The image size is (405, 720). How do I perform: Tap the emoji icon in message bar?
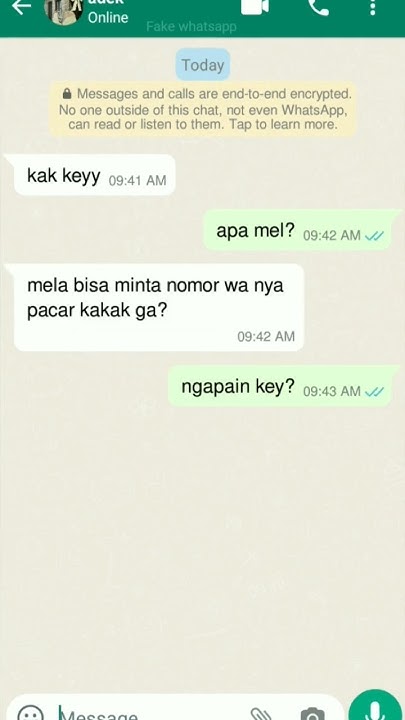coord(30,713)
